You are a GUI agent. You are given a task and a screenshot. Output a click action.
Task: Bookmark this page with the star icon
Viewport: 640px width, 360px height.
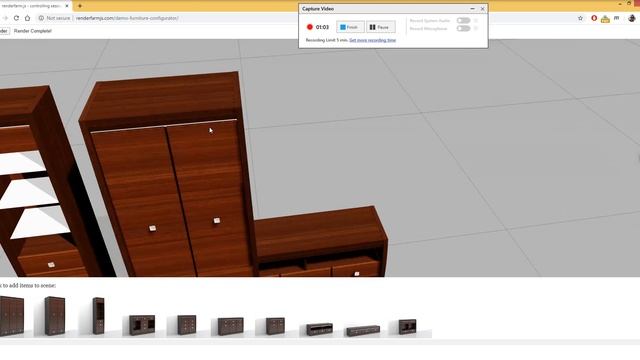coord(580,18)
